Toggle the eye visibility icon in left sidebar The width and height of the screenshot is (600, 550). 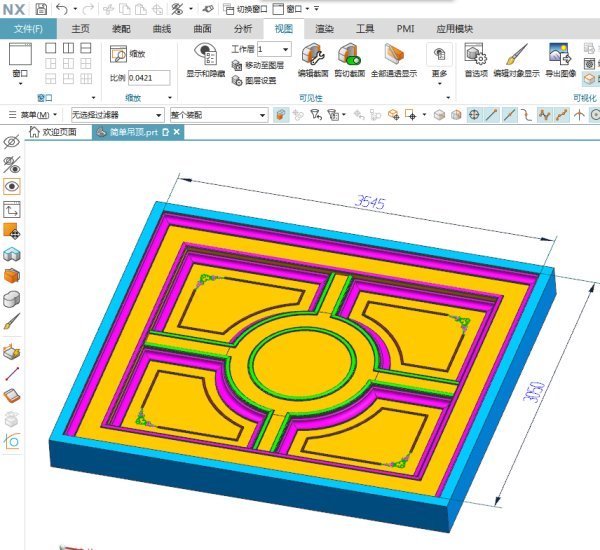click(12, 186)
